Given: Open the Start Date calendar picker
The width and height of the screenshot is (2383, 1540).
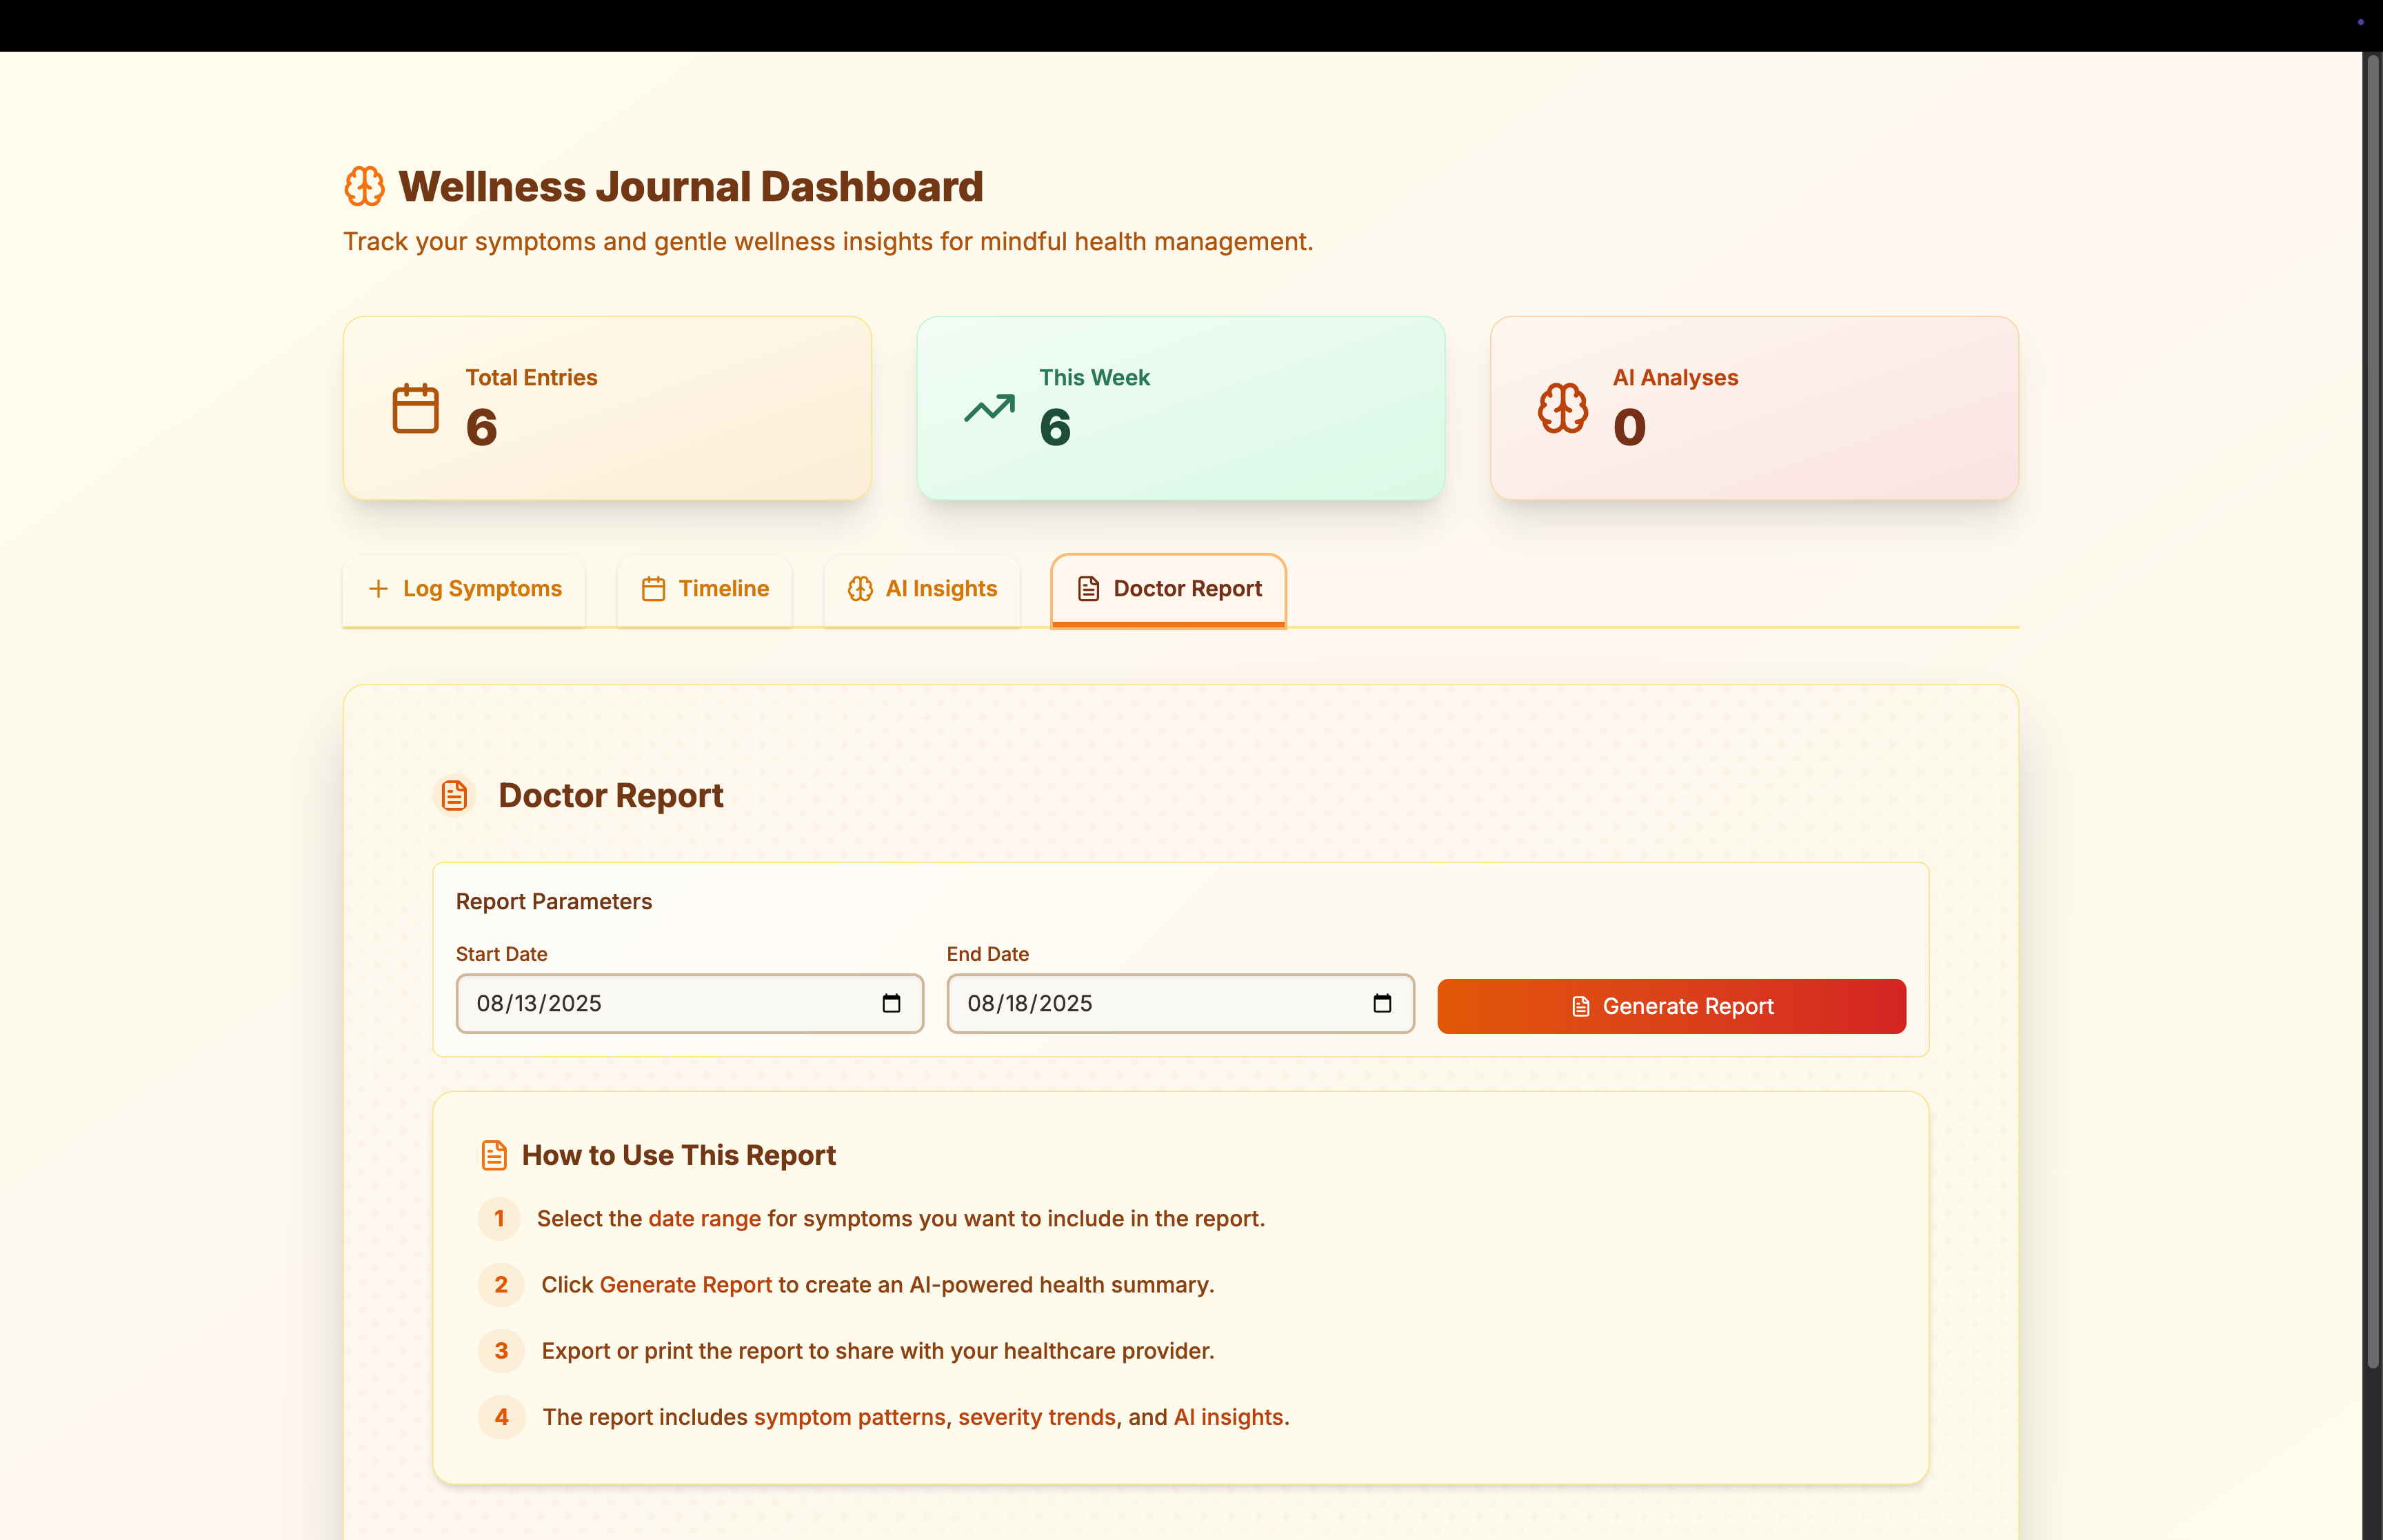Looking at the screenshot, I should [x=891, y=1003].
